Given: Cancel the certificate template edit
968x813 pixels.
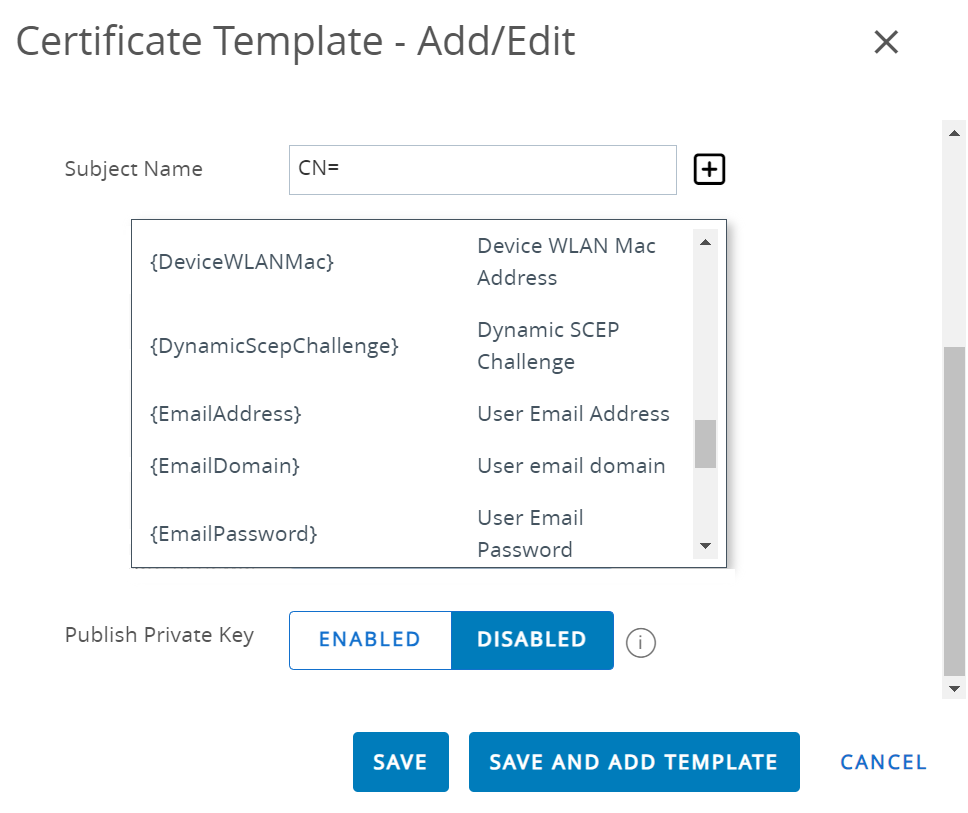Looking at the screenshot, I should (883, 762).
